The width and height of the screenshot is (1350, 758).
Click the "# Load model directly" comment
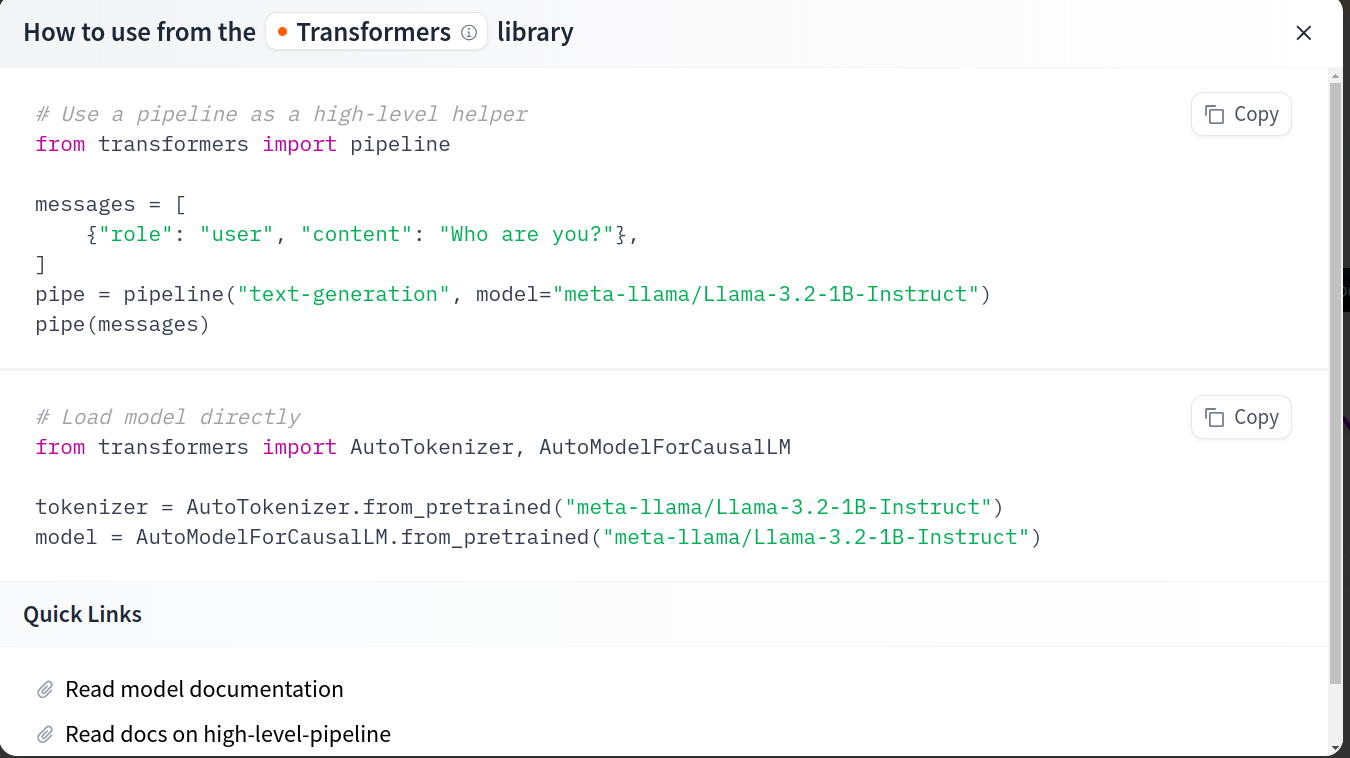pyautogui.click(x=168, y=417)
